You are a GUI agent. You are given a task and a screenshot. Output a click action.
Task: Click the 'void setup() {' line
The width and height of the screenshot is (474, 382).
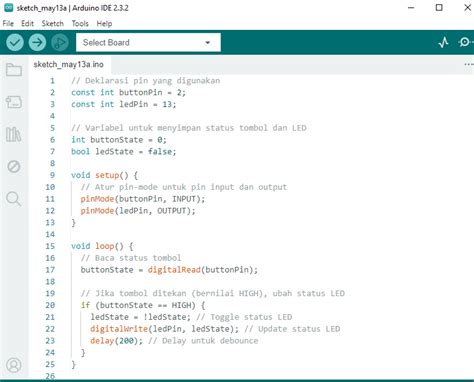[x=104, y=175]
